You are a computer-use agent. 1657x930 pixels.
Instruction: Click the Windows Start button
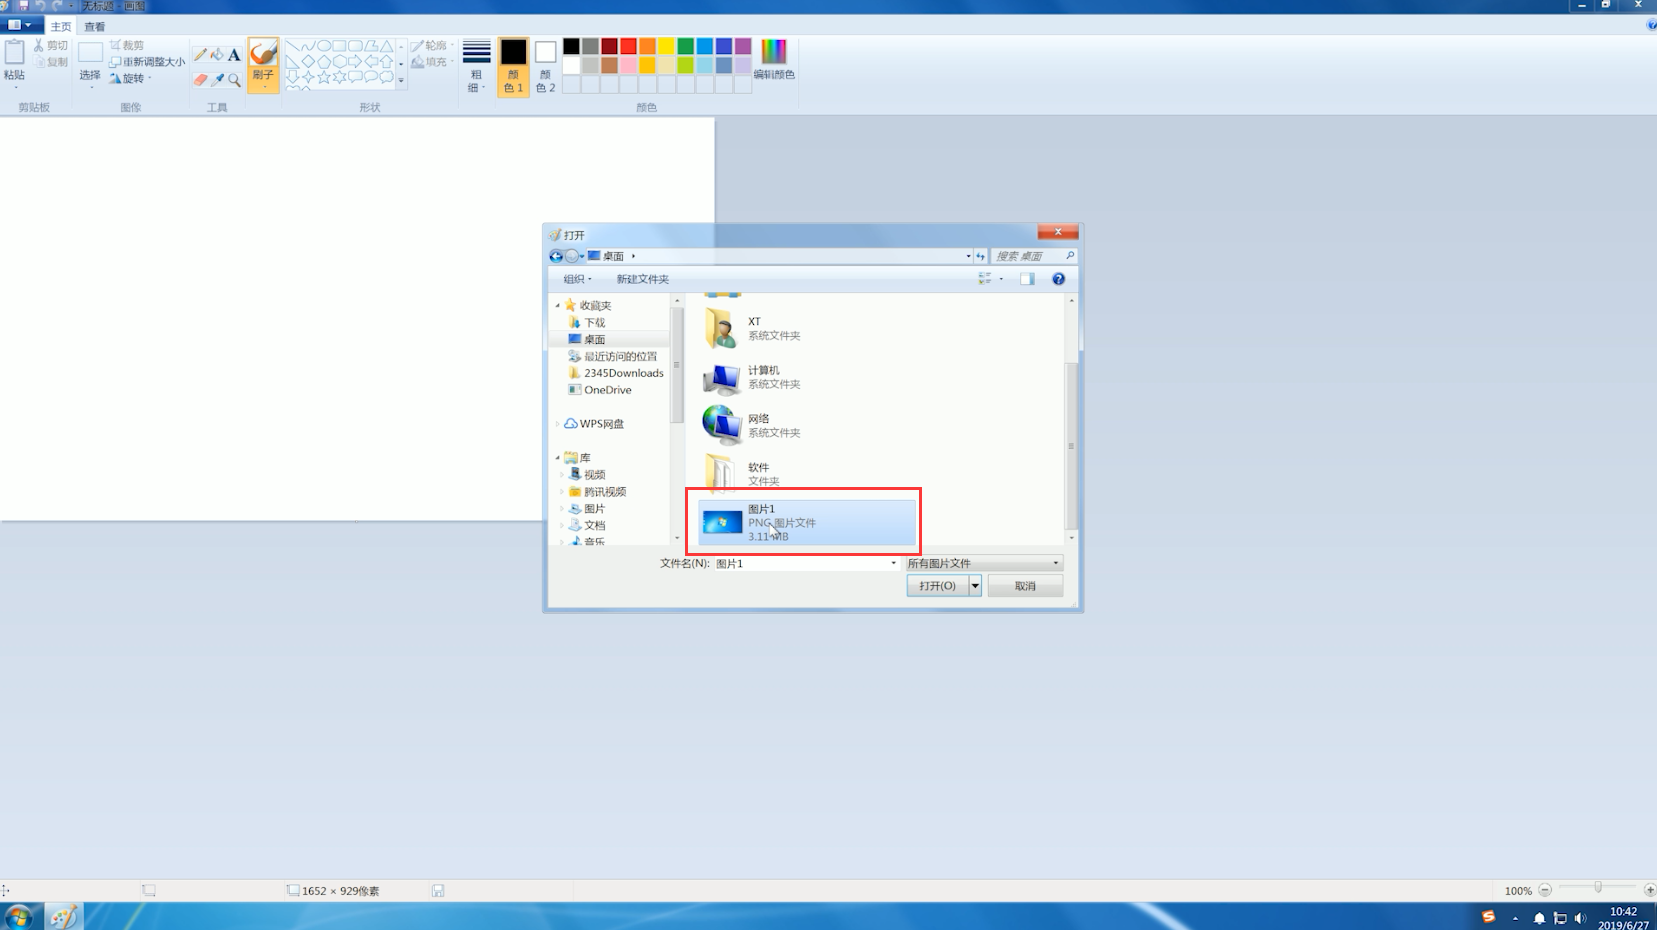[18, 916]
